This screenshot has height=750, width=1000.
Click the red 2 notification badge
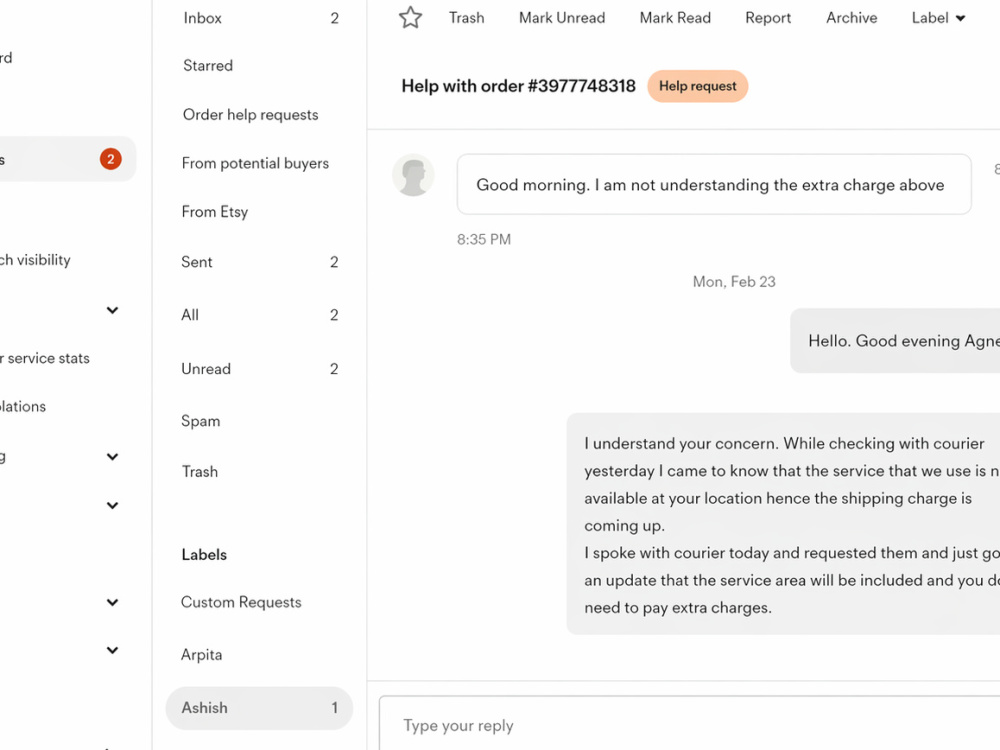[x=110, y=159]
